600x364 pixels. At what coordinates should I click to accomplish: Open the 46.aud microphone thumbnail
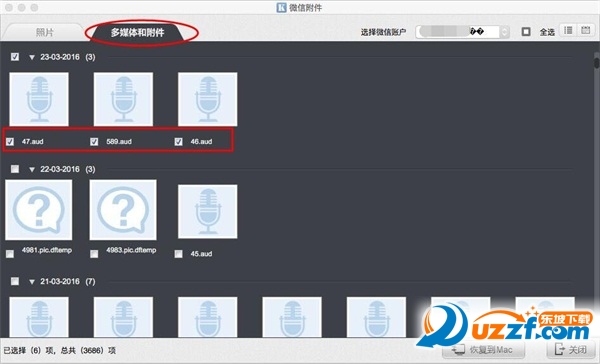tap(207, 99)
